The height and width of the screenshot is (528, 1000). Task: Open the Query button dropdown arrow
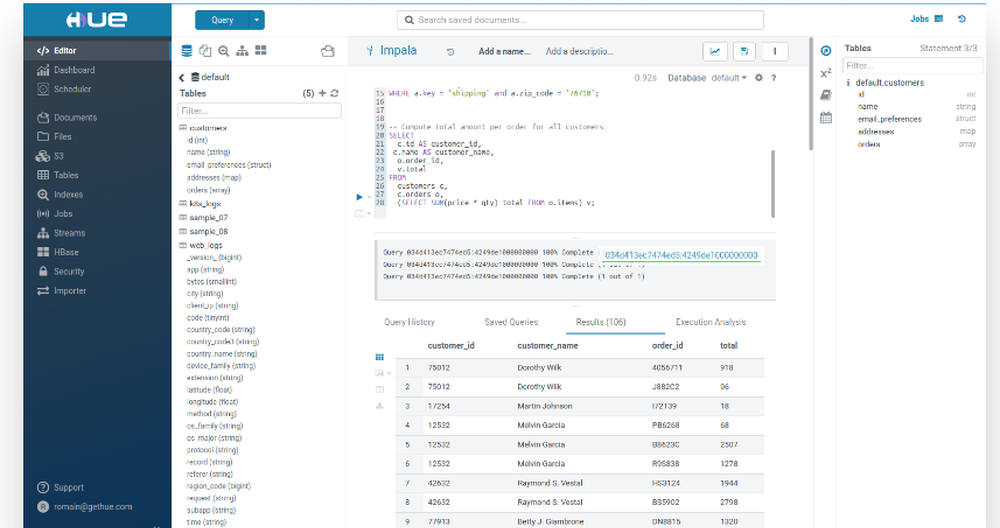pos(257,20)
